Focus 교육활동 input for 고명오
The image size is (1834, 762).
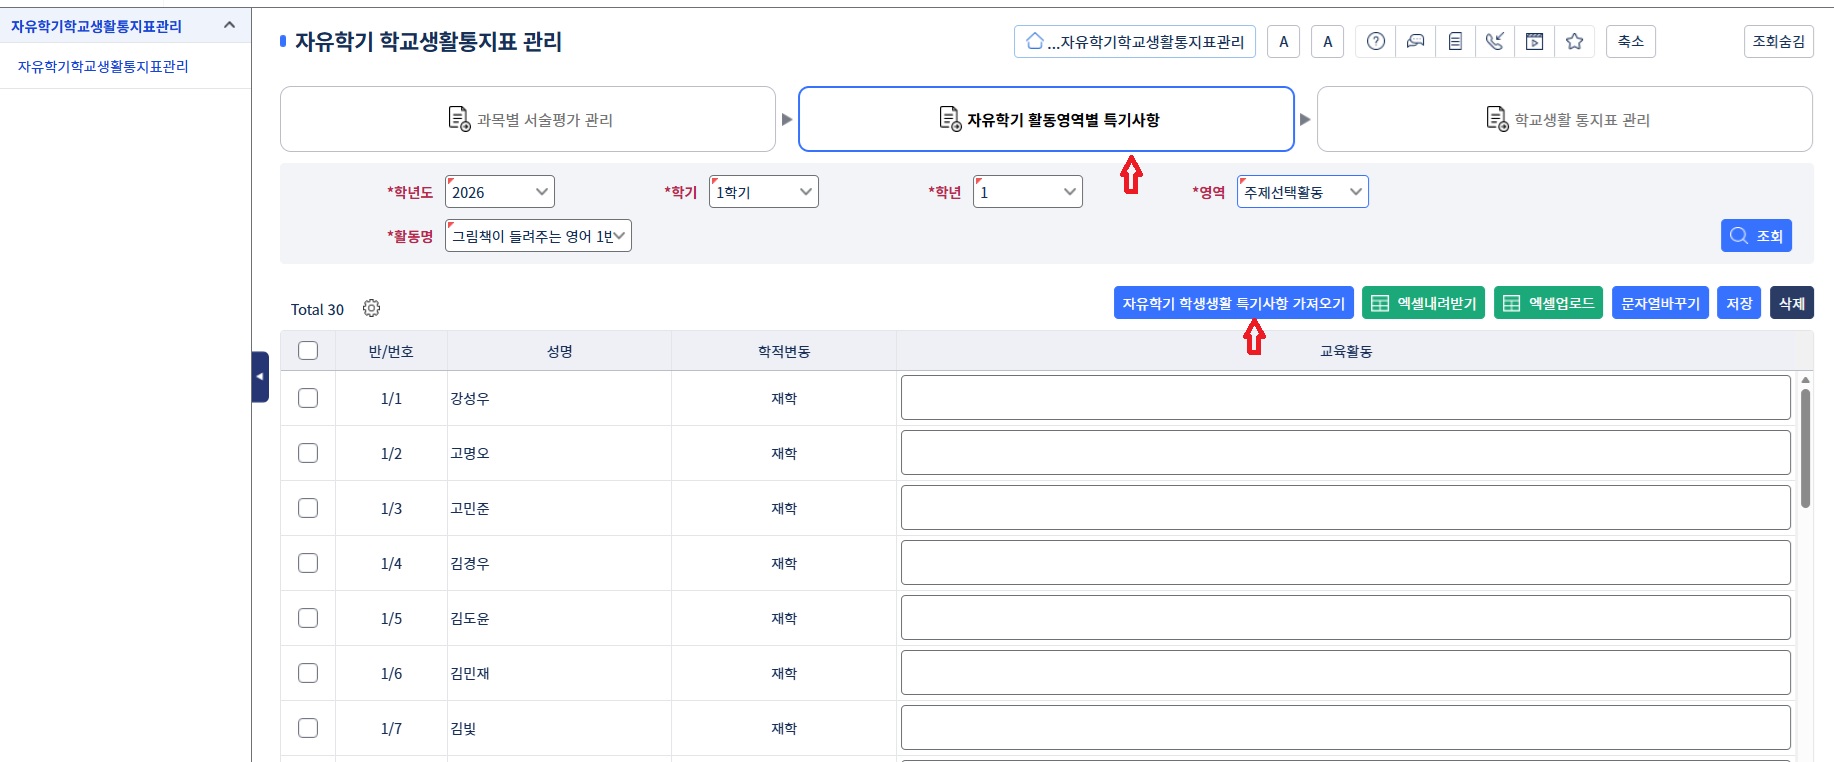1346,453
